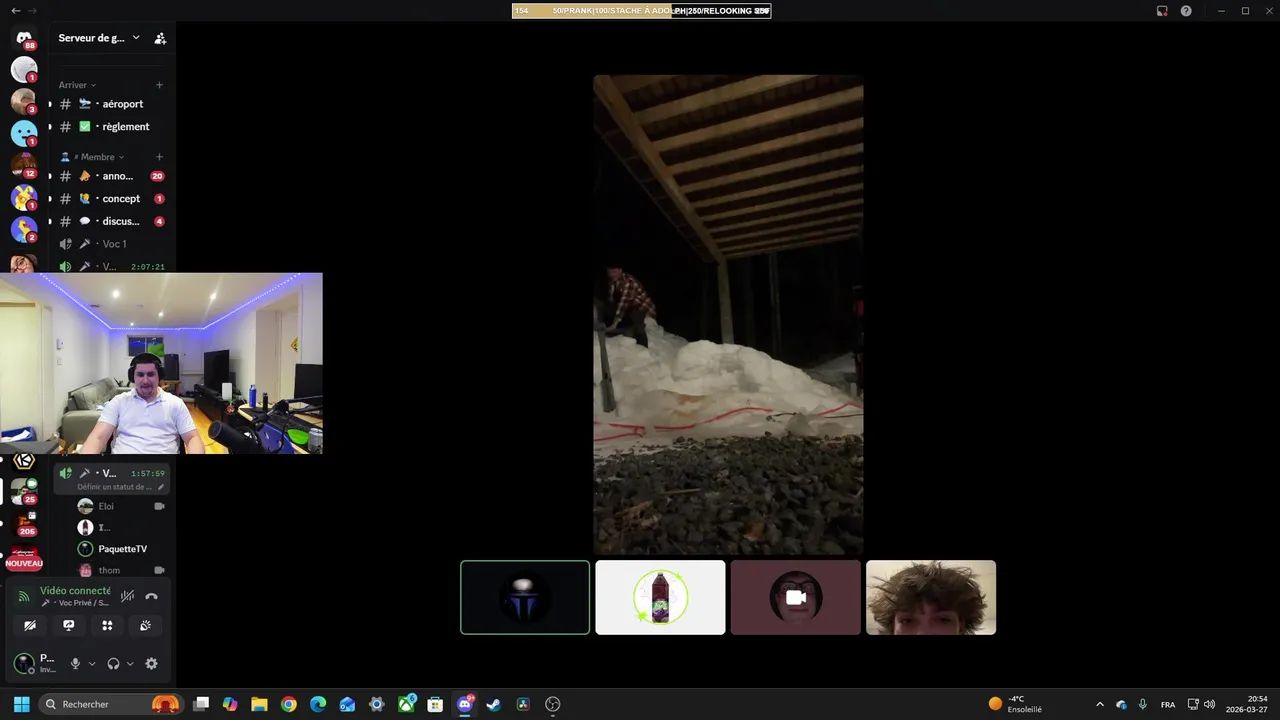Focus the snow shoveling main video stream
Image resolution: width=1280 pixels, height=720 pixels.
[728, 314]
